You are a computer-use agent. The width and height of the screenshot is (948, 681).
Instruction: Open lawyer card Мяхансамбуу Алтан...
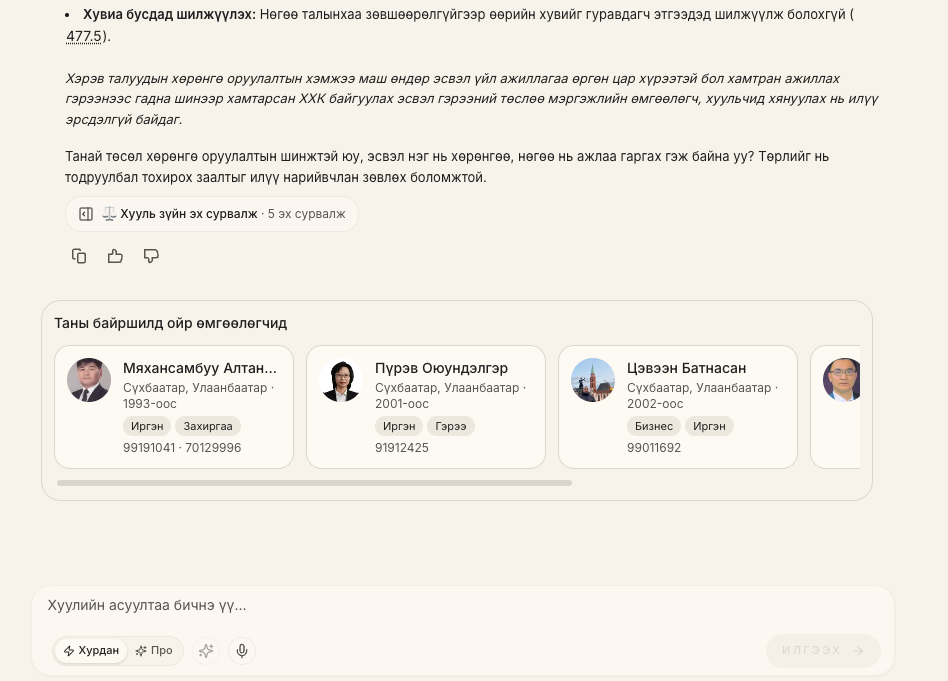tap(174, 407)
